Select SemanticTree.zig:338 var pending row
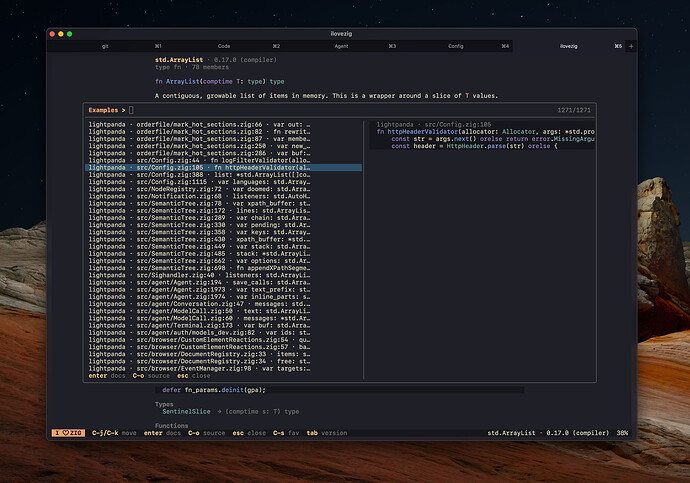The image size is (690, 483). tap(224, 225)
